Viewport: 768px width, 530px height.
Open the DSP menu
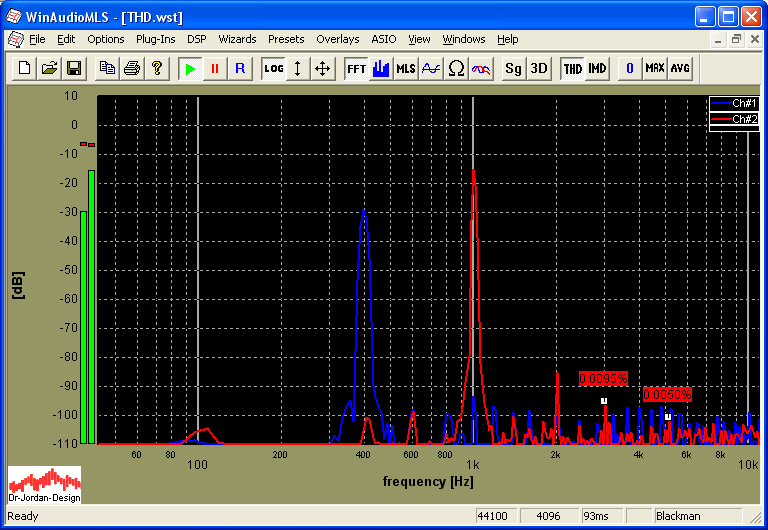pyautogui.click(x=196, y=39)
